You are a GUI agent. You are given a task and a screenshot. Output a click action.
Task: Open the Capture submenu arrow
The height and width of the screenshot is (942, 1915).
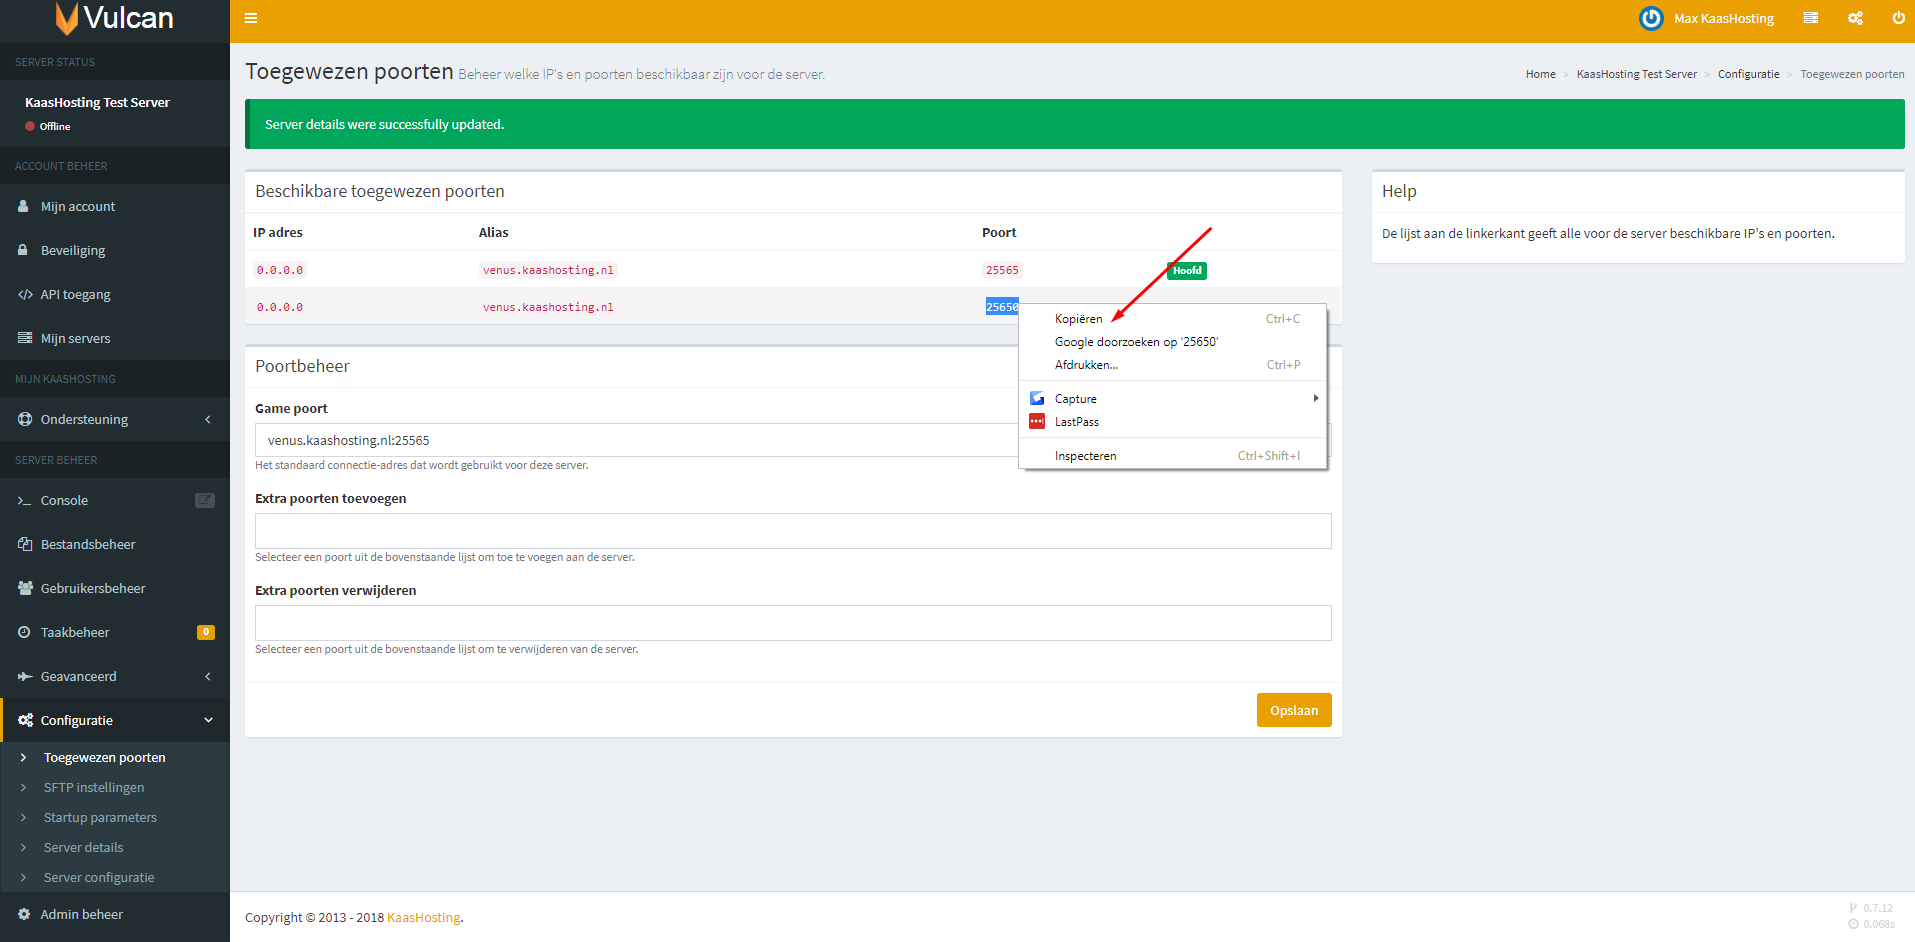[x=1316, y=398]
